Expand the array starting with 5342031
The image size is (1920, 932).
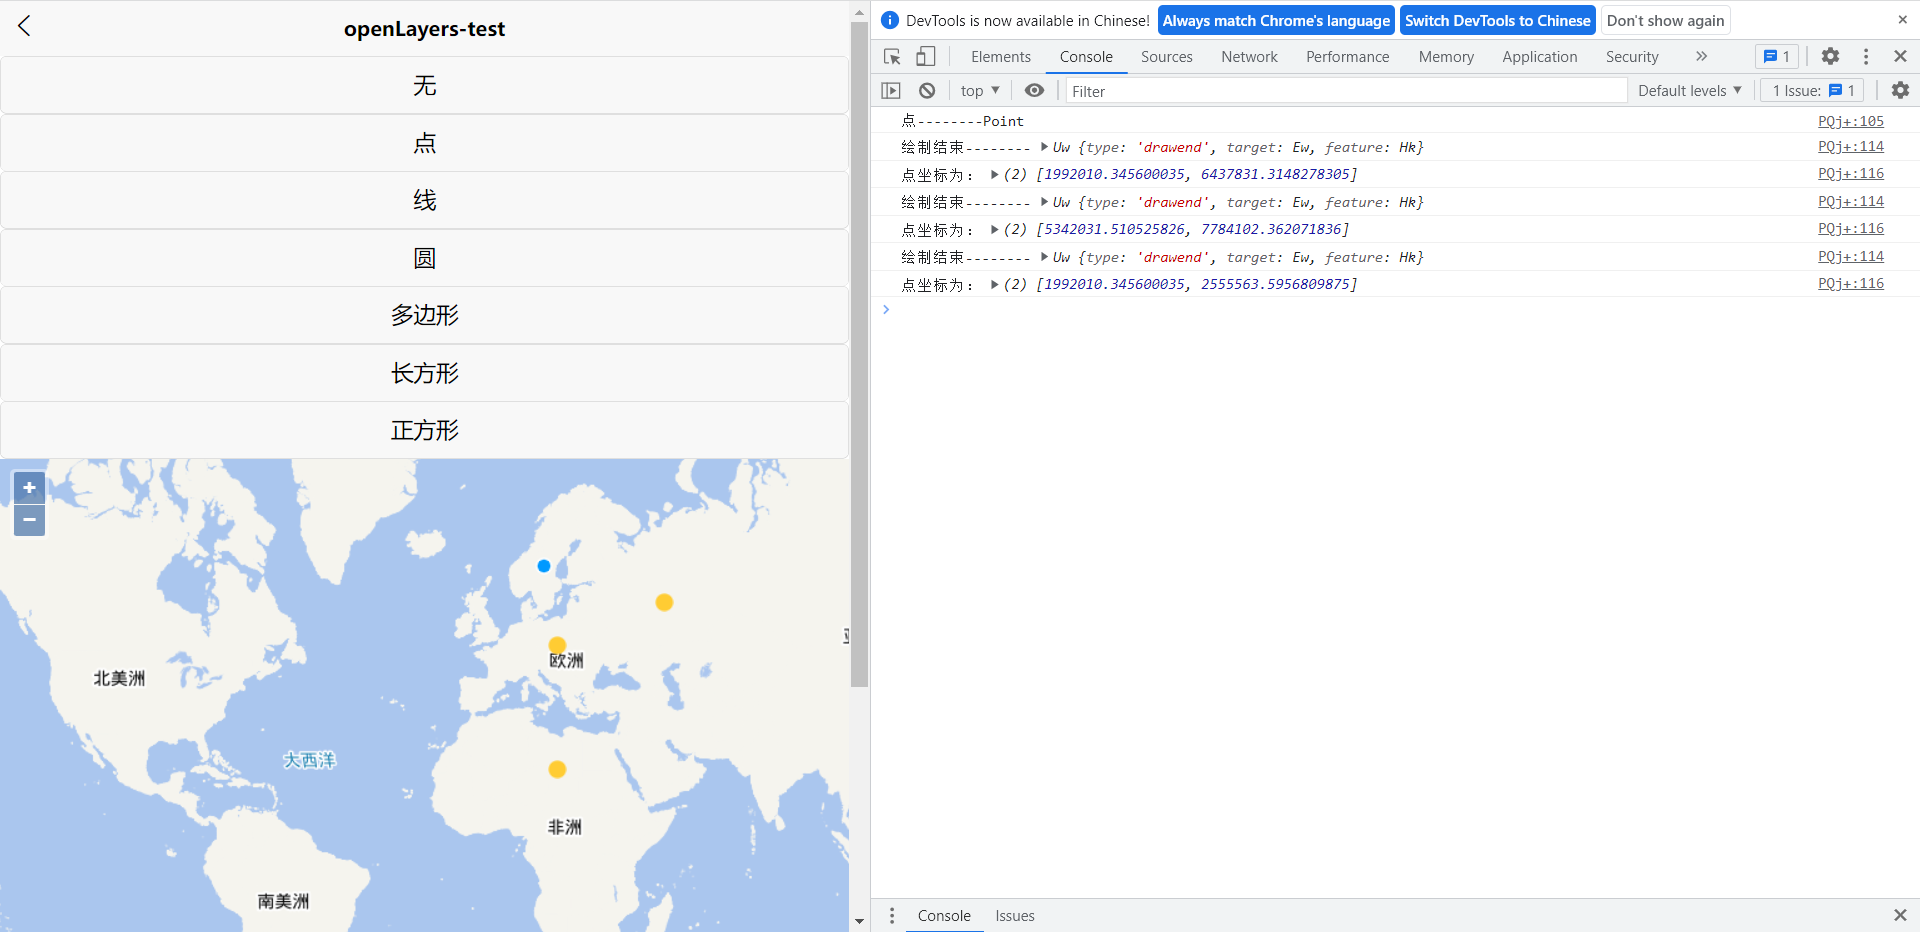point(995,229)
